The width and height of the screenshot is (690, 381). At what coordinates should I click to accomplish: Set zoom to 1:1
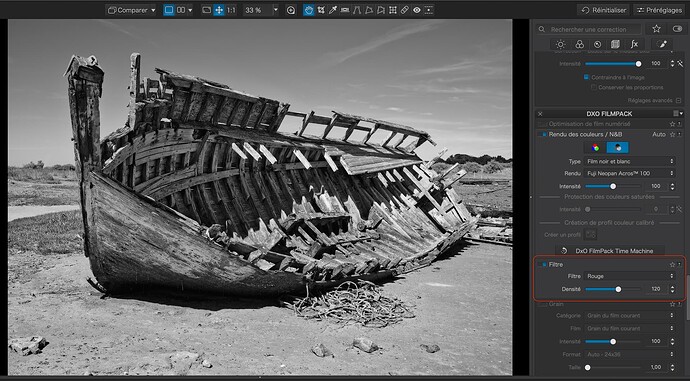click(x=231, y=10)
